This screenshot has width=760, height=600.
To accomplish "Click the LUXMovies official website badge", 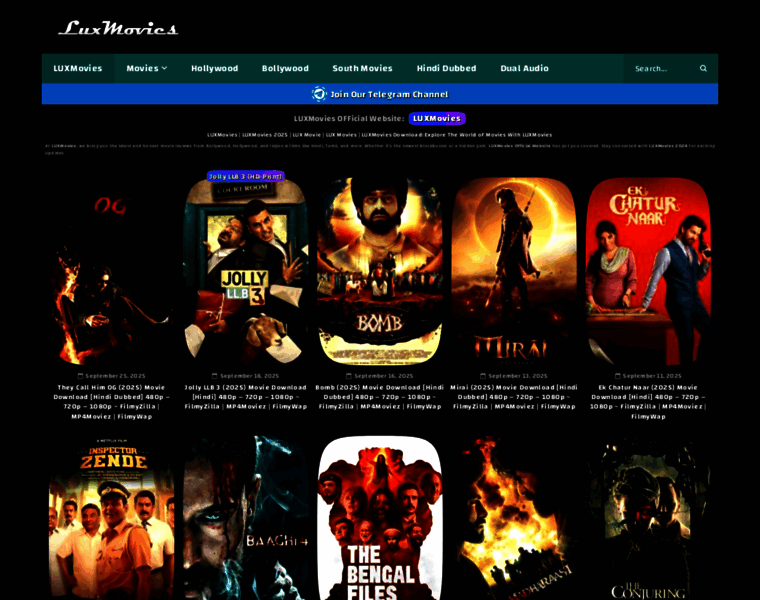I will coord(437,118).
